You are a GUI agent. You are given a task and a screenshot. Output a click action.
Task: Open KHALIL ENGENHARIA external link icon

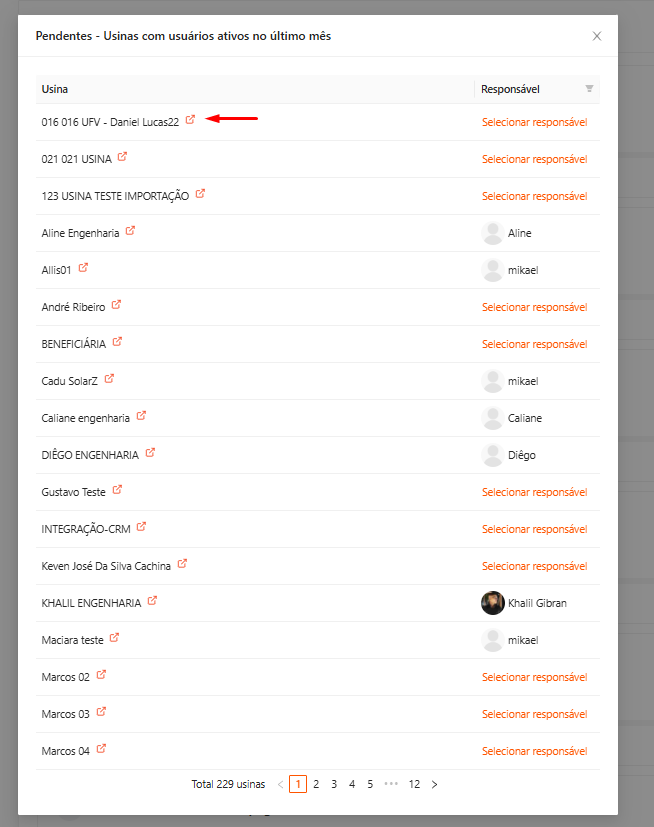pyautogui.click(x=152, y=601)
